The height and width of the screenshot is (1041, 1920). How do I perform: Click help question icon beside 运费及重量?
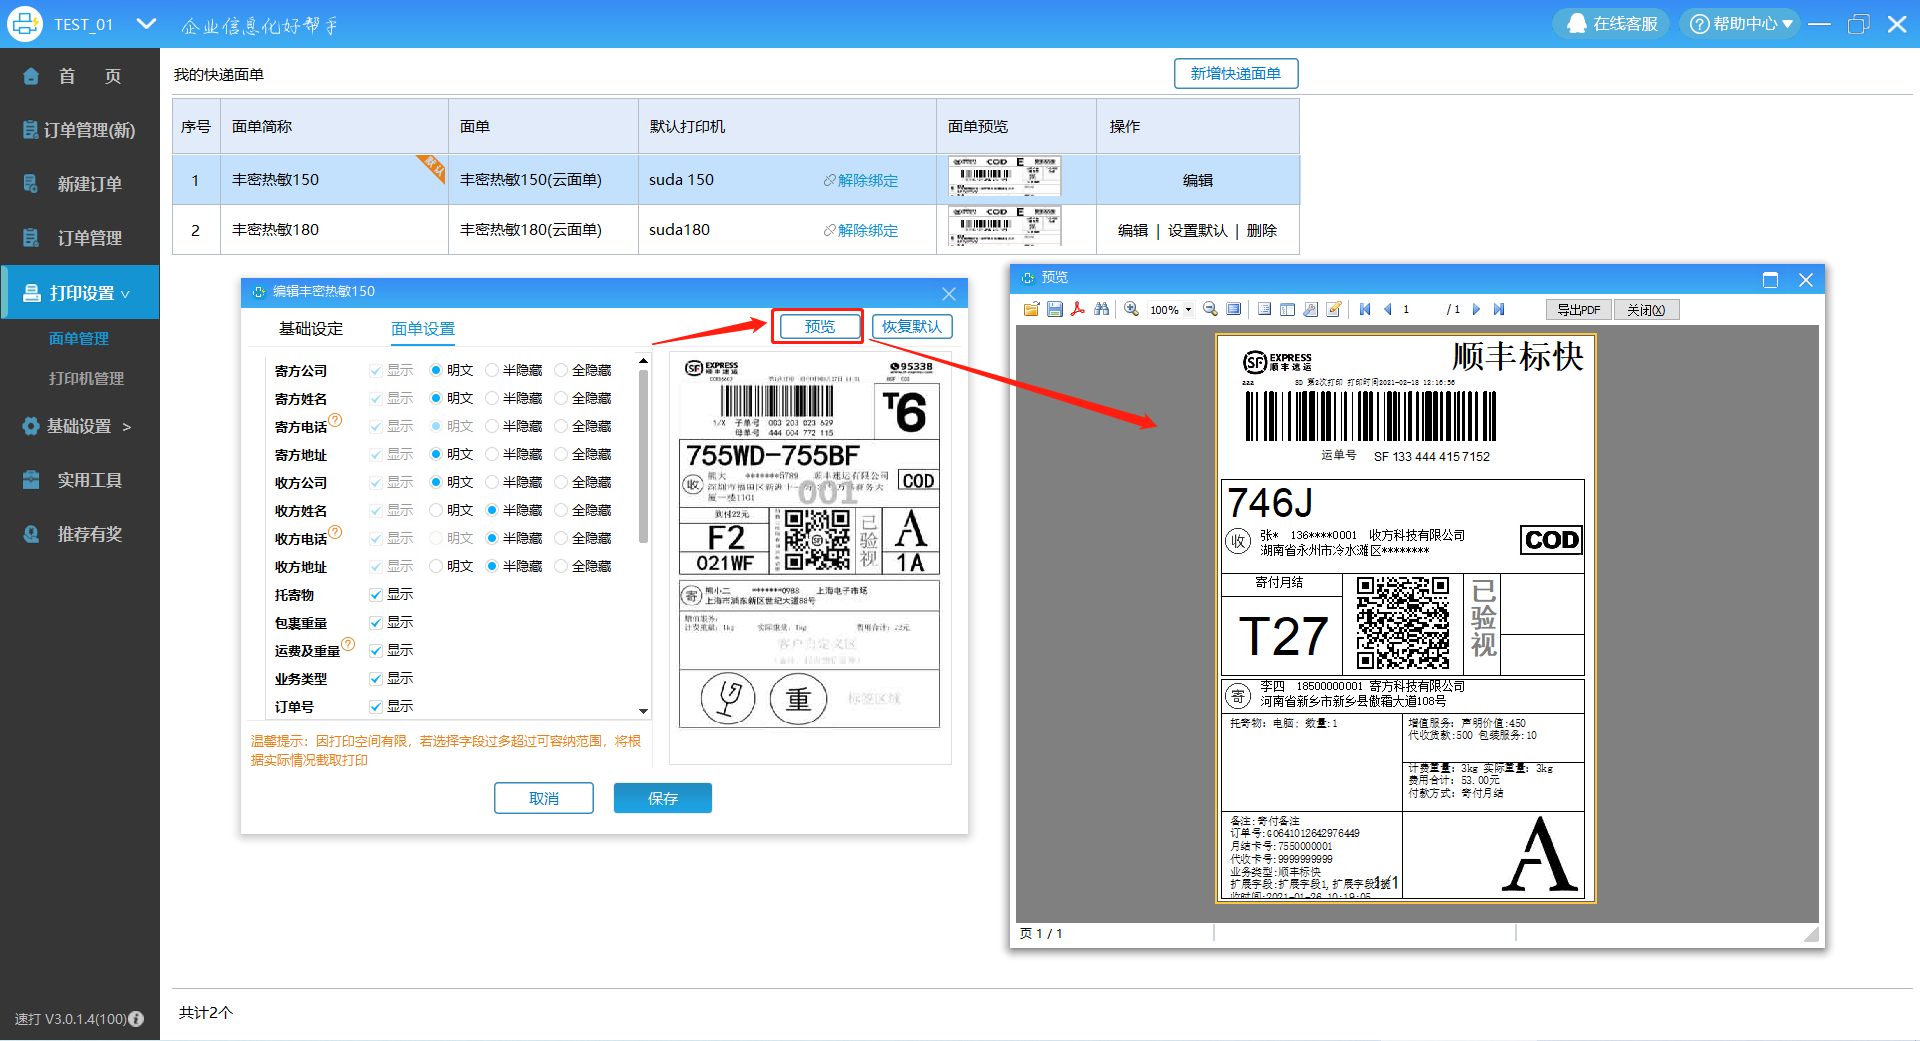pos(348,644)
